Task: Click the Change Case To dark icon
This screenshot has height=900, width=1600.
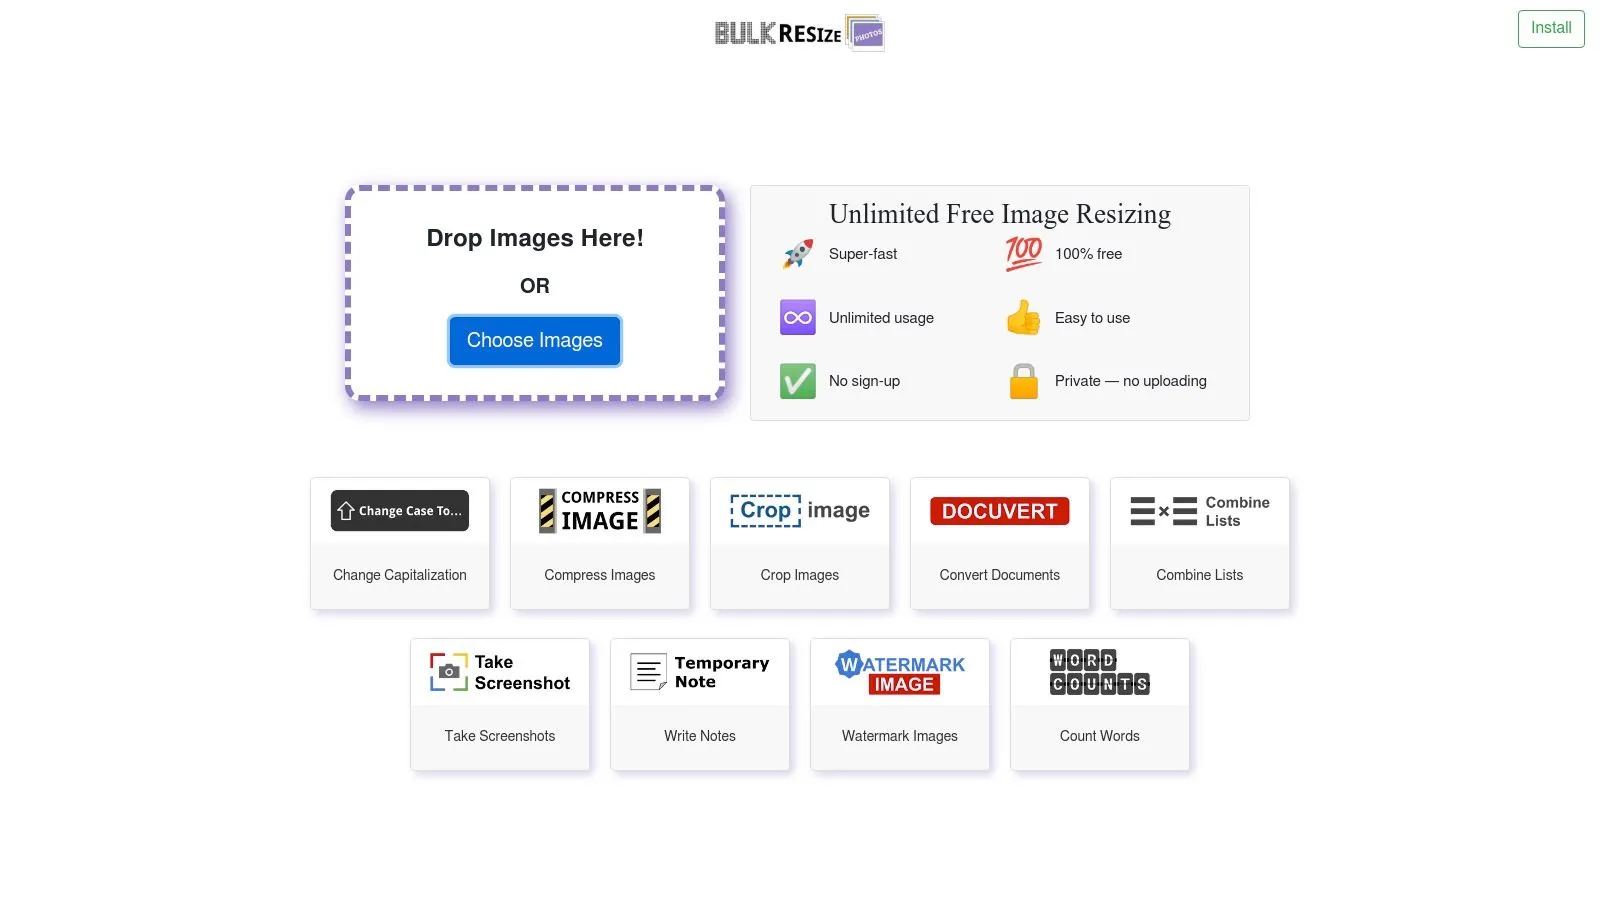Action: coord(399,510)
